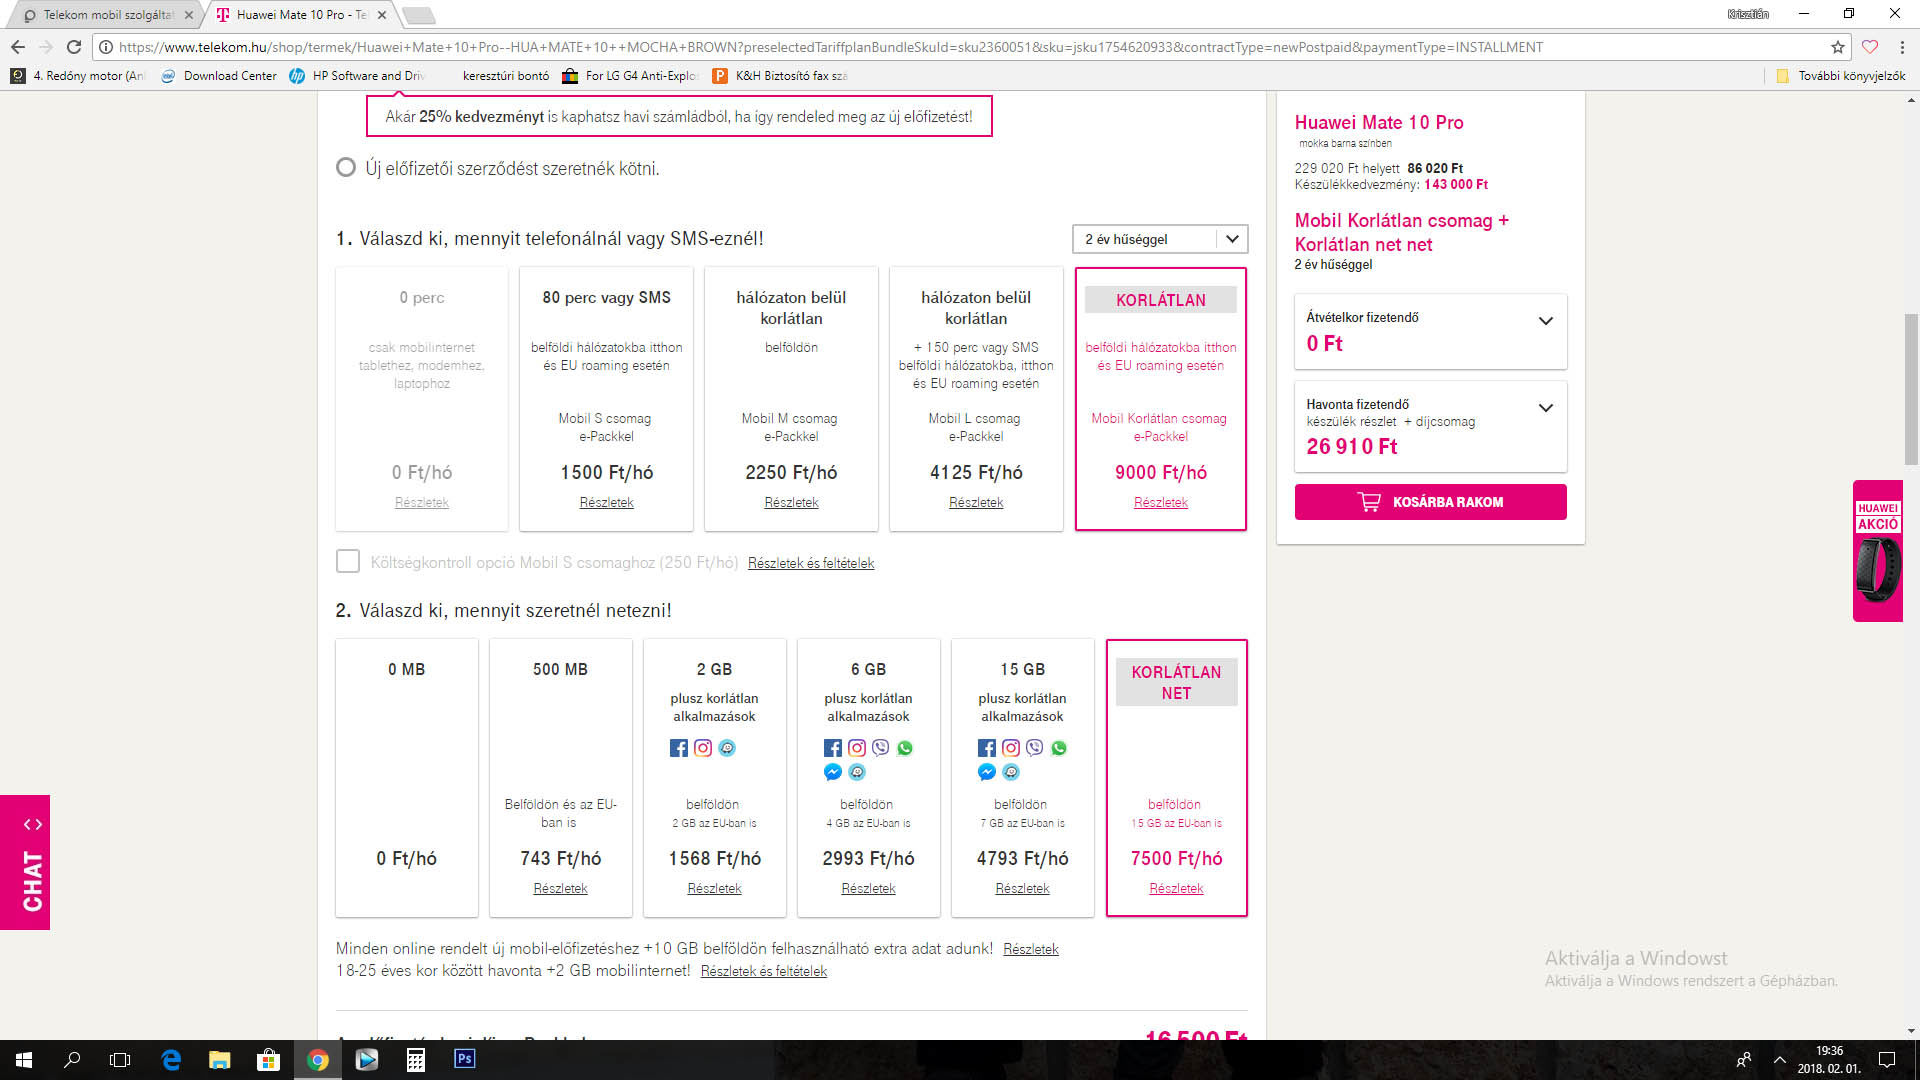Click the Instagram icon in the 15 GB card
The height and width of the screenshot is (1080, 1920).
coord(1011,748)
